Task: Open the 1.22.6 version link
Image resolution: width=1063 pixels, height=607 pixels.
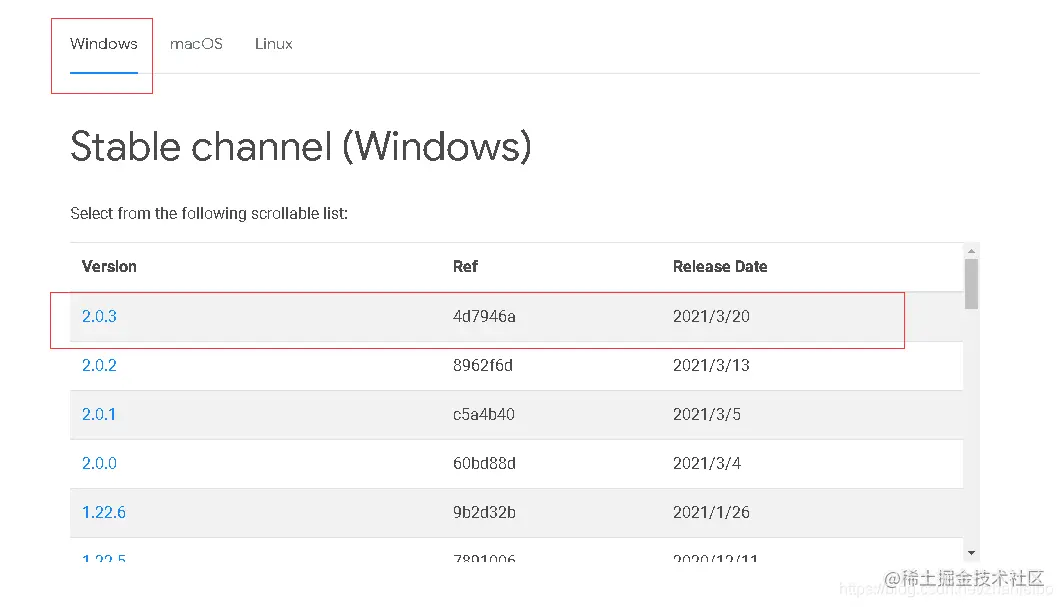Action: [104, 512]
